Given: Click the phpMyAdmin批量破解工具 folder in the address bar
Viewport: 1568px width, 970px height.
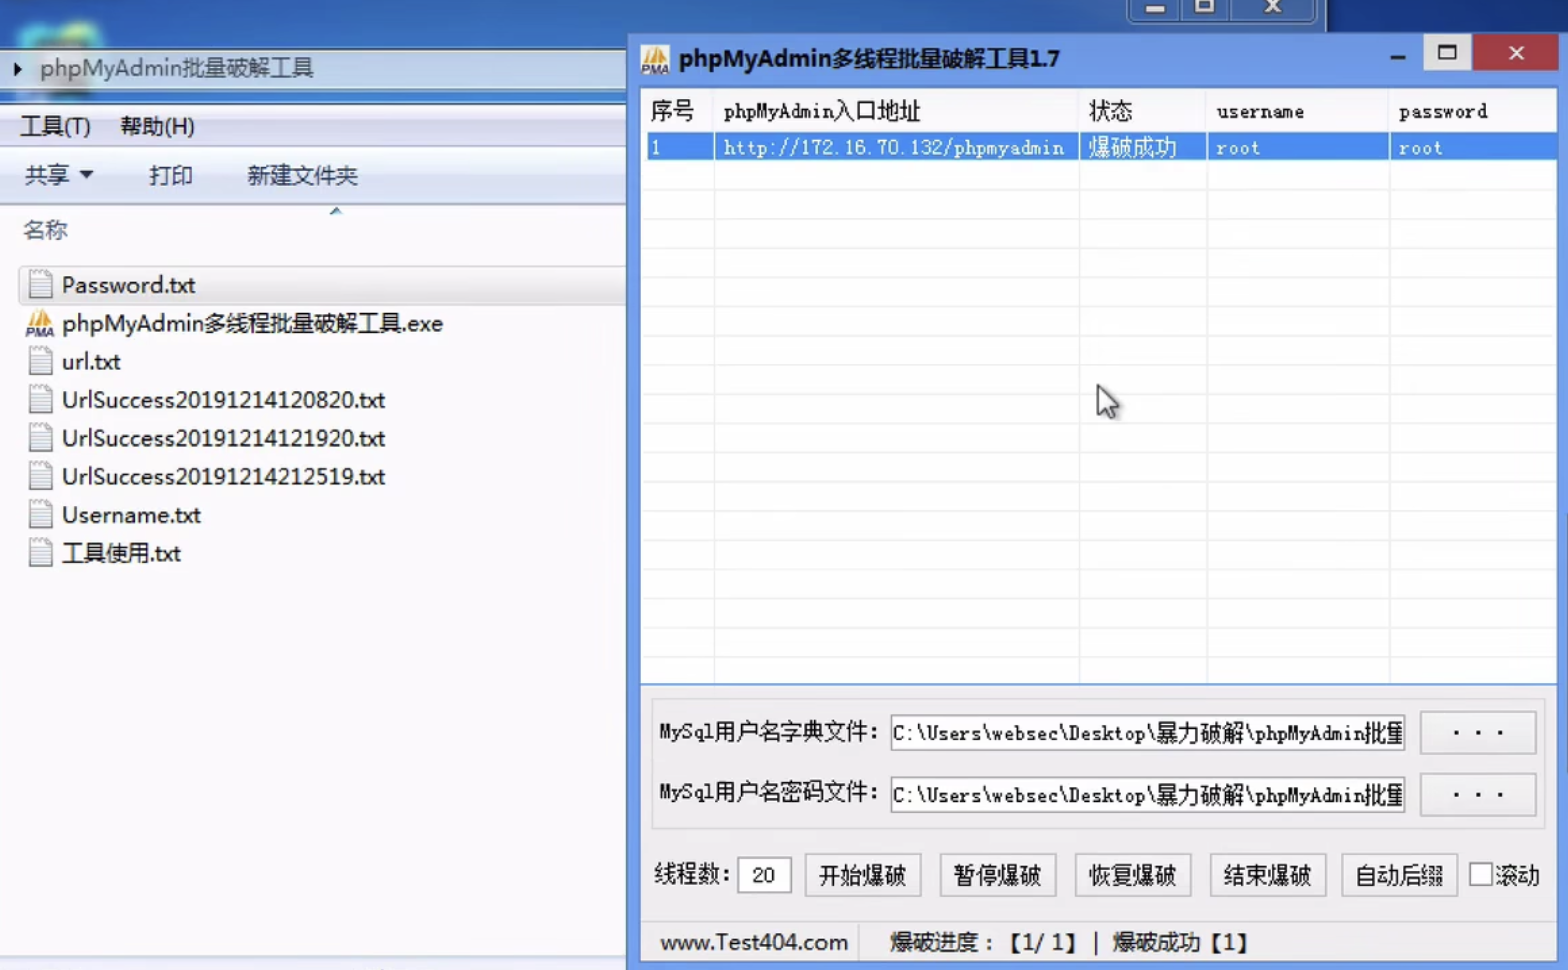Looking at the screenshot, I should pos(176,68).
